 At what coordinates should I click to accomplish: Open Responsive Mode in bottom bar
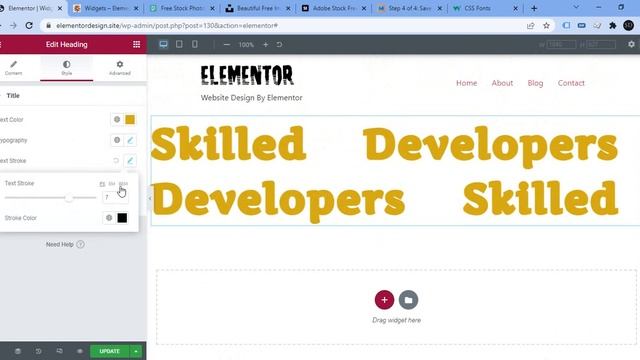click(60, 351)
